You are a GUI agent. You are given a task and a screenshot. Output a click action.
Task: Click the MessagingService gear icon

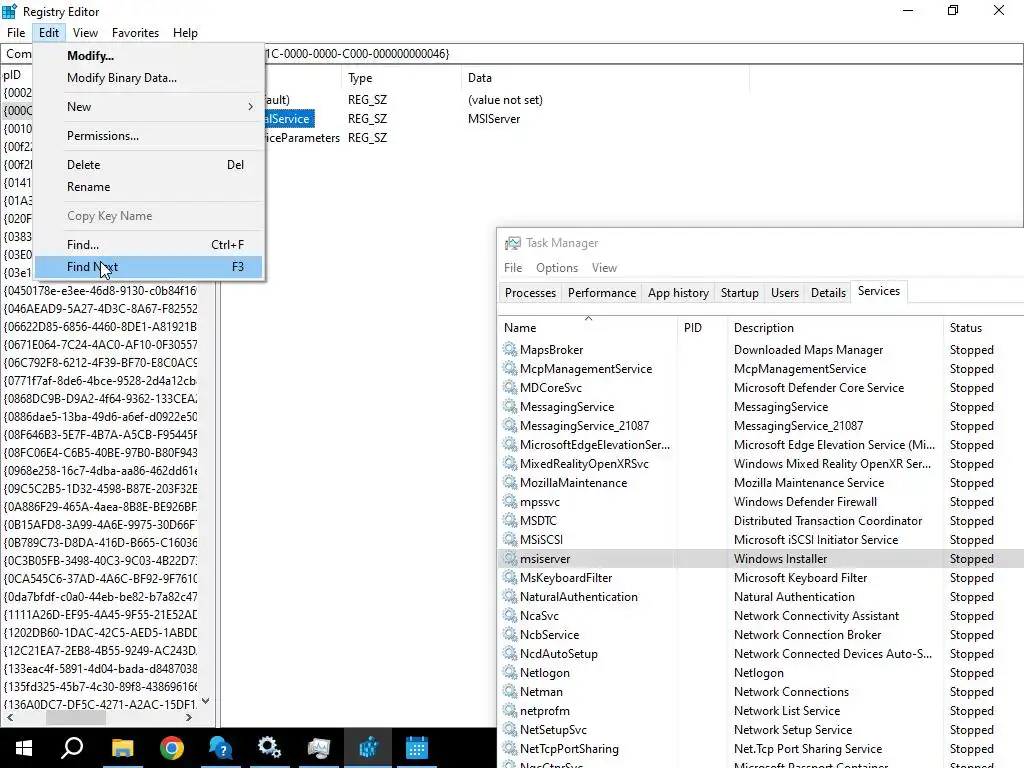509,406
